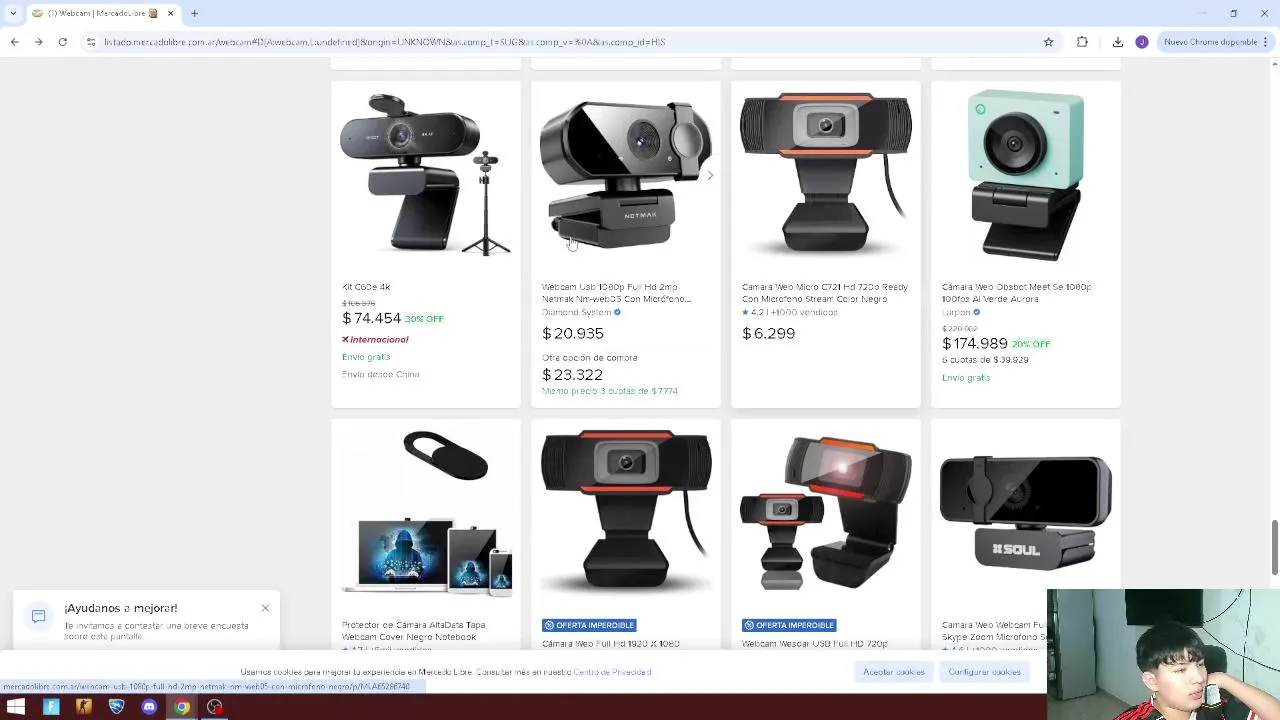
Task: Click the Diamond System seller name
Action: tap(576, 312)
